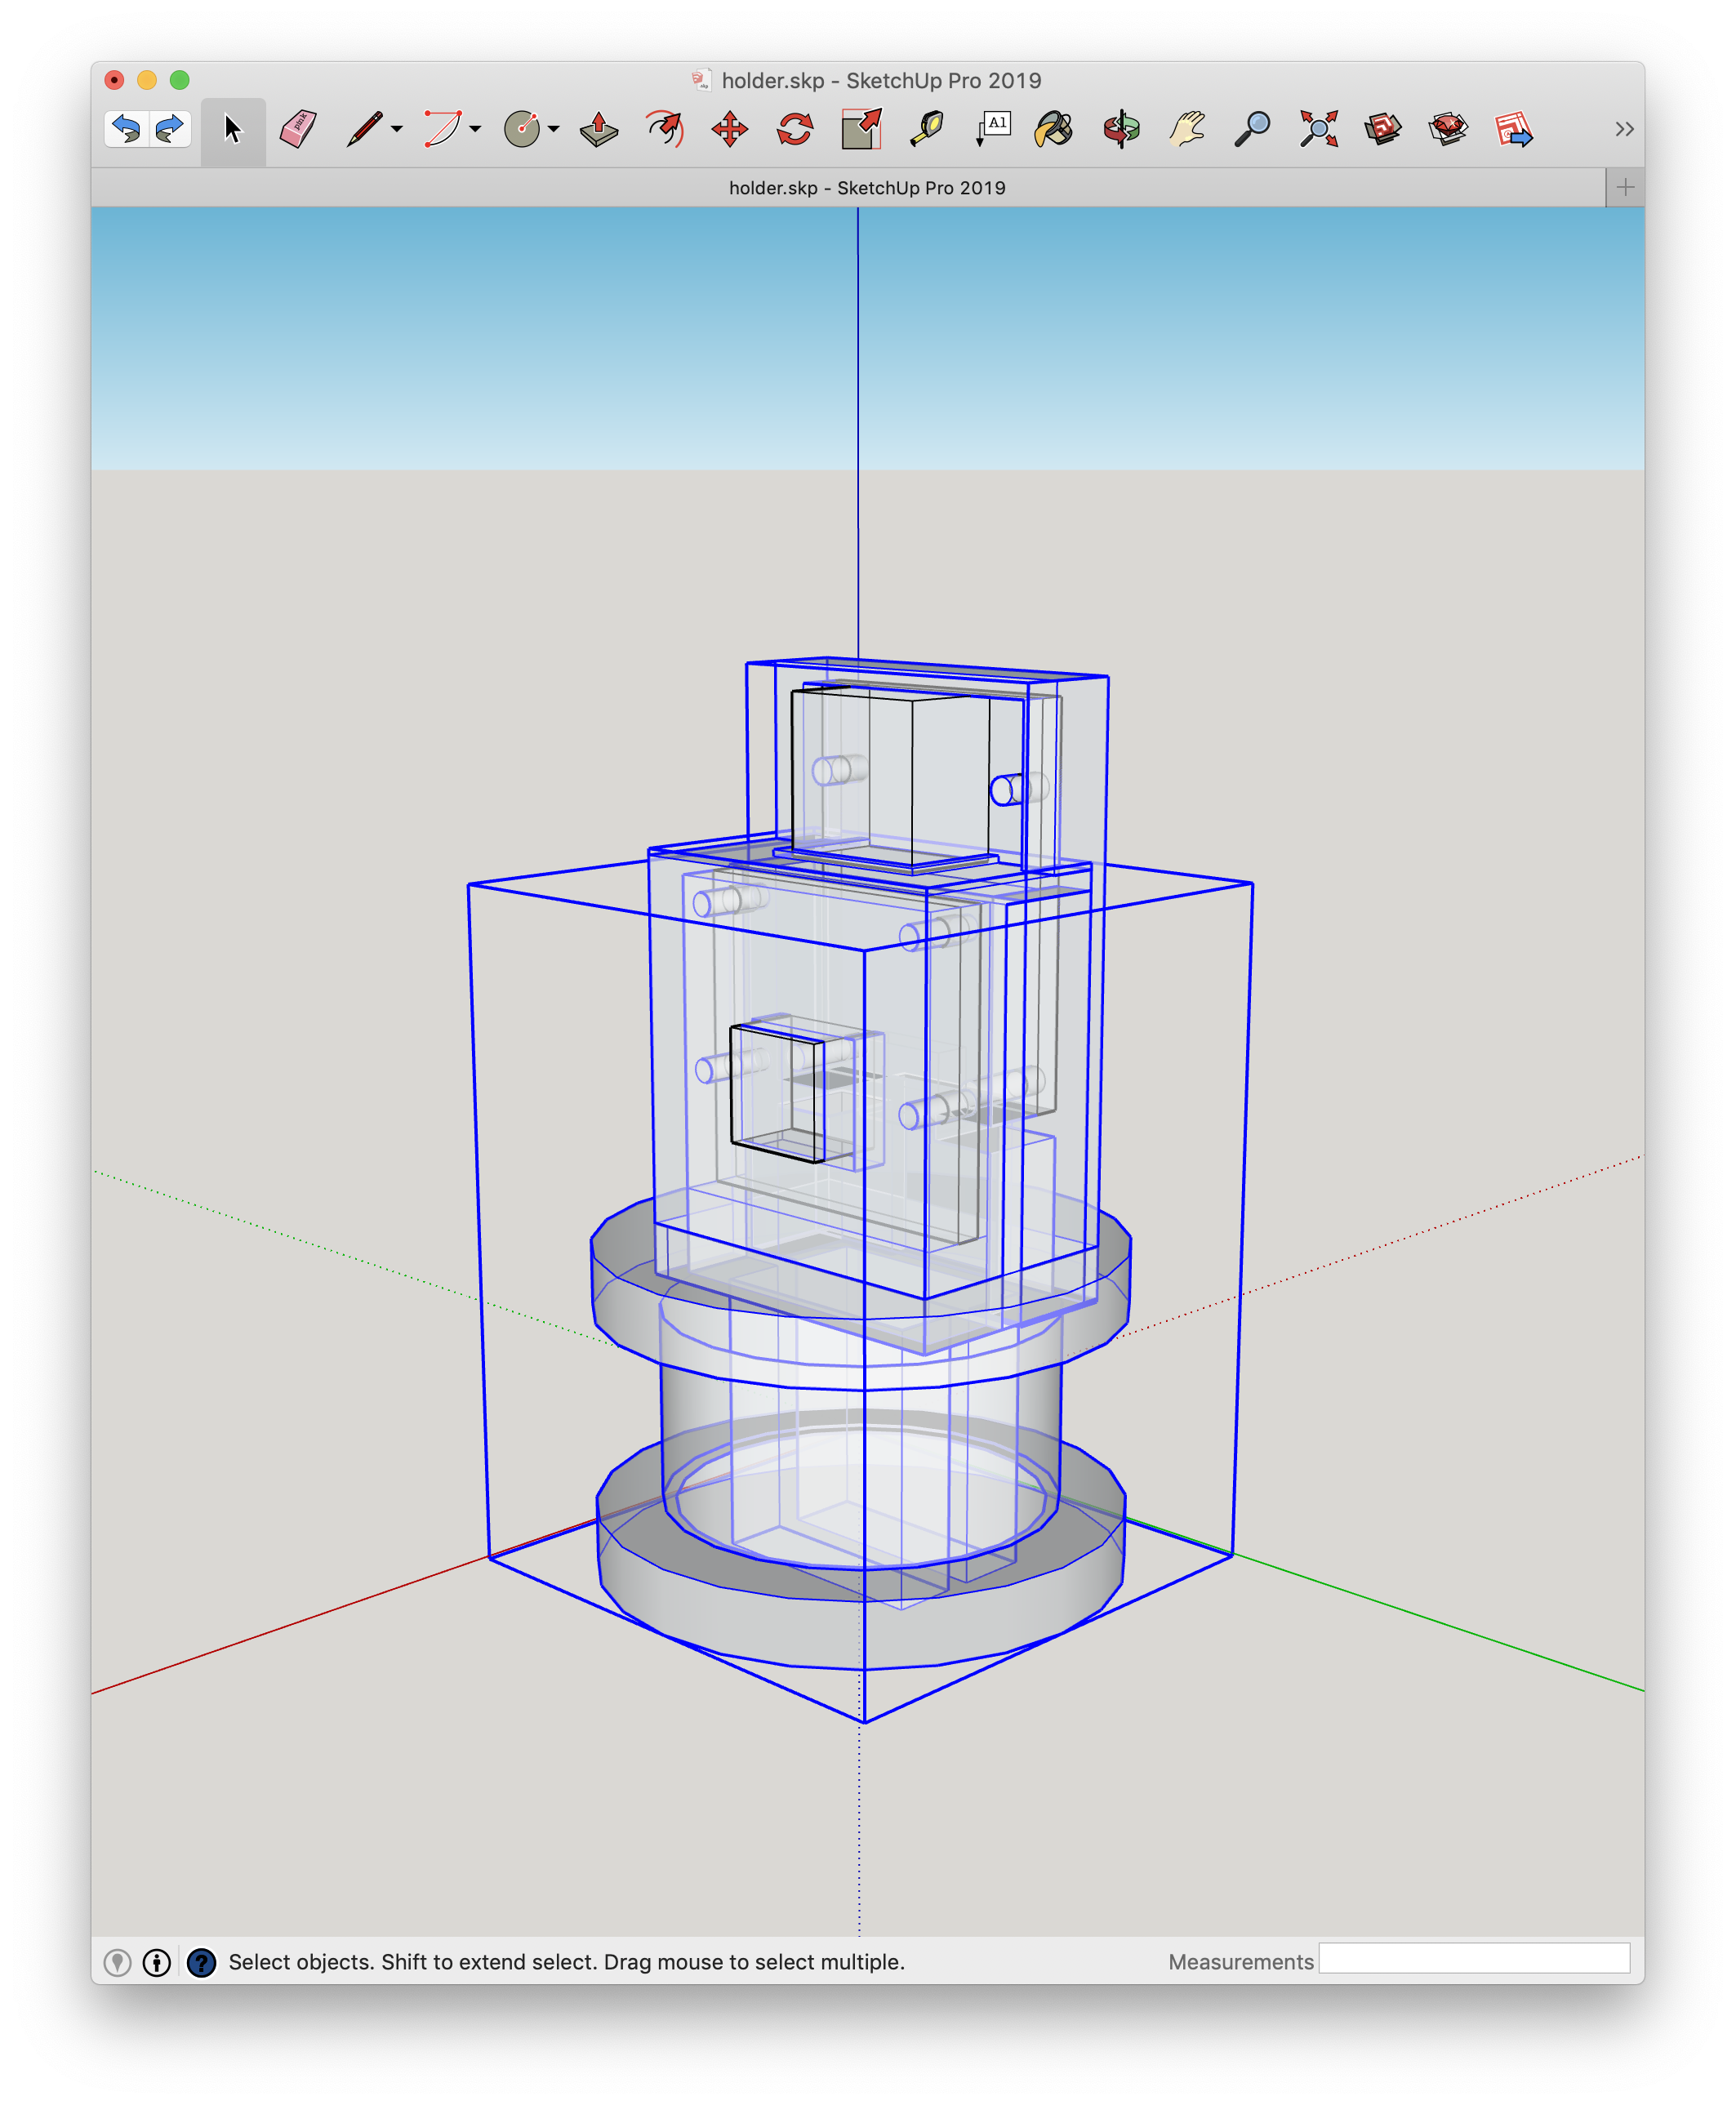Select the Move tool
Screen dimensions: 1736x2105
click(x=730, y=130)
